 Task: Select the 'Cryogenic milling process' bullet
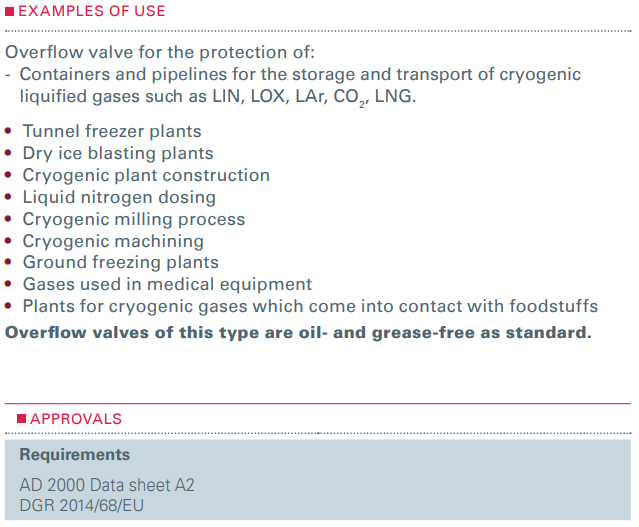[x=134, y=219]
